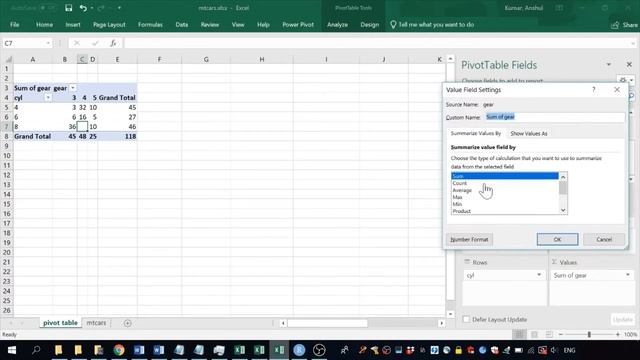The image size is (640, 360).
Task: Click the lightbulb 'Tell me what you want to do'
Action: (432, 24)
